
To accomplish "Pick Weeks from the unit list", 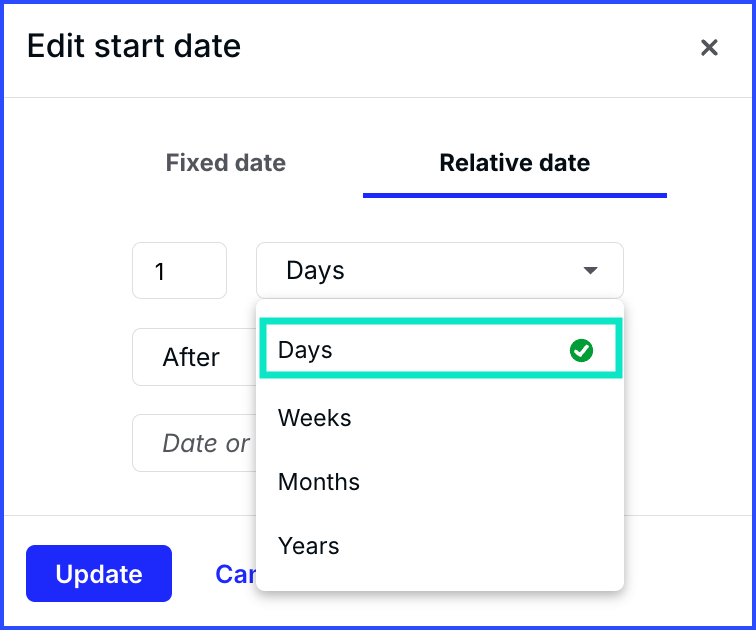I will [x=441, y=418].
